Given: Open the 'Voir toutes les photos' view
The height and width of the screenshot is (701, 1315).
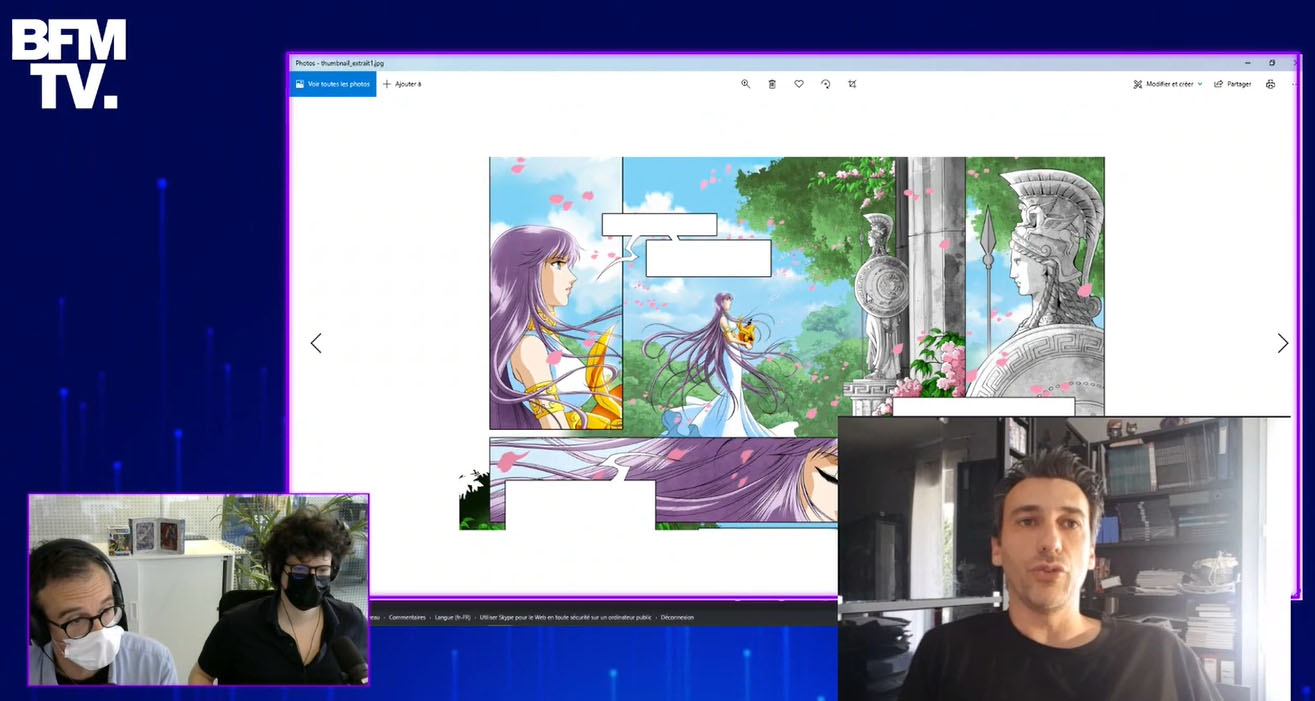Looking at the screenshot, I should pos(333,84).
